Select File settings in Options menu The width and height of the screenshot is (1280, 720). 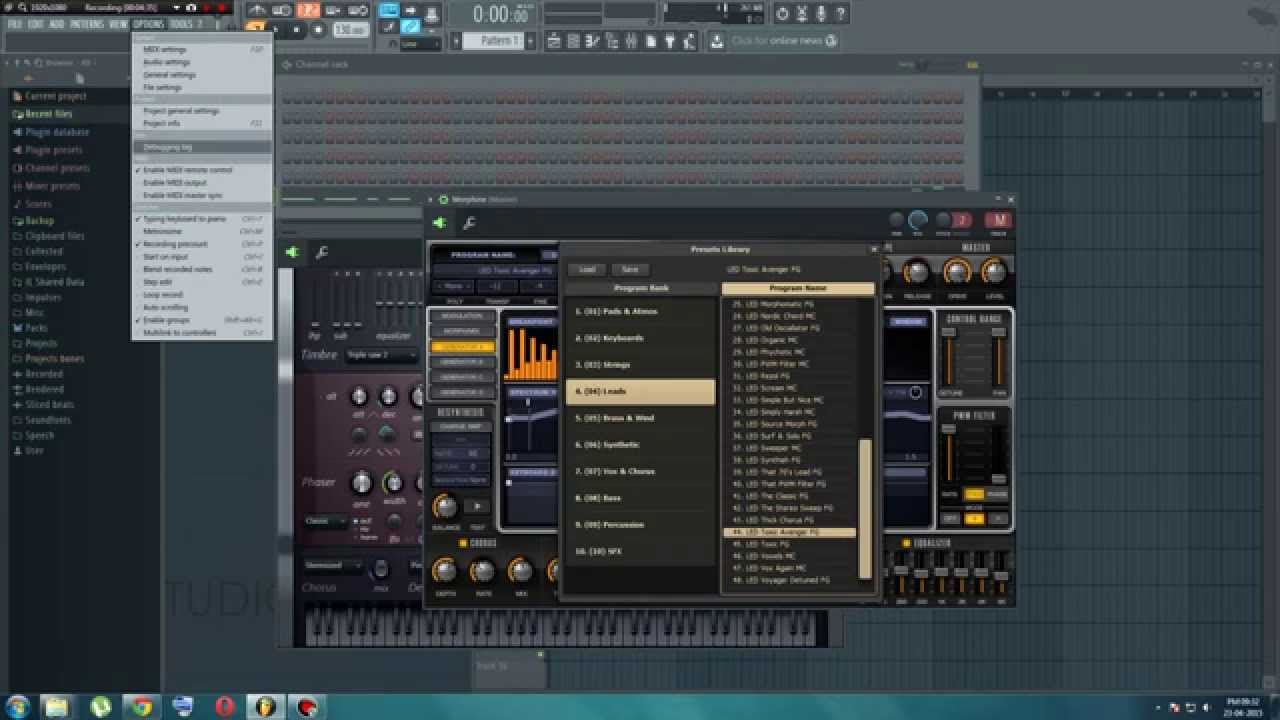(x=202, y=88)
